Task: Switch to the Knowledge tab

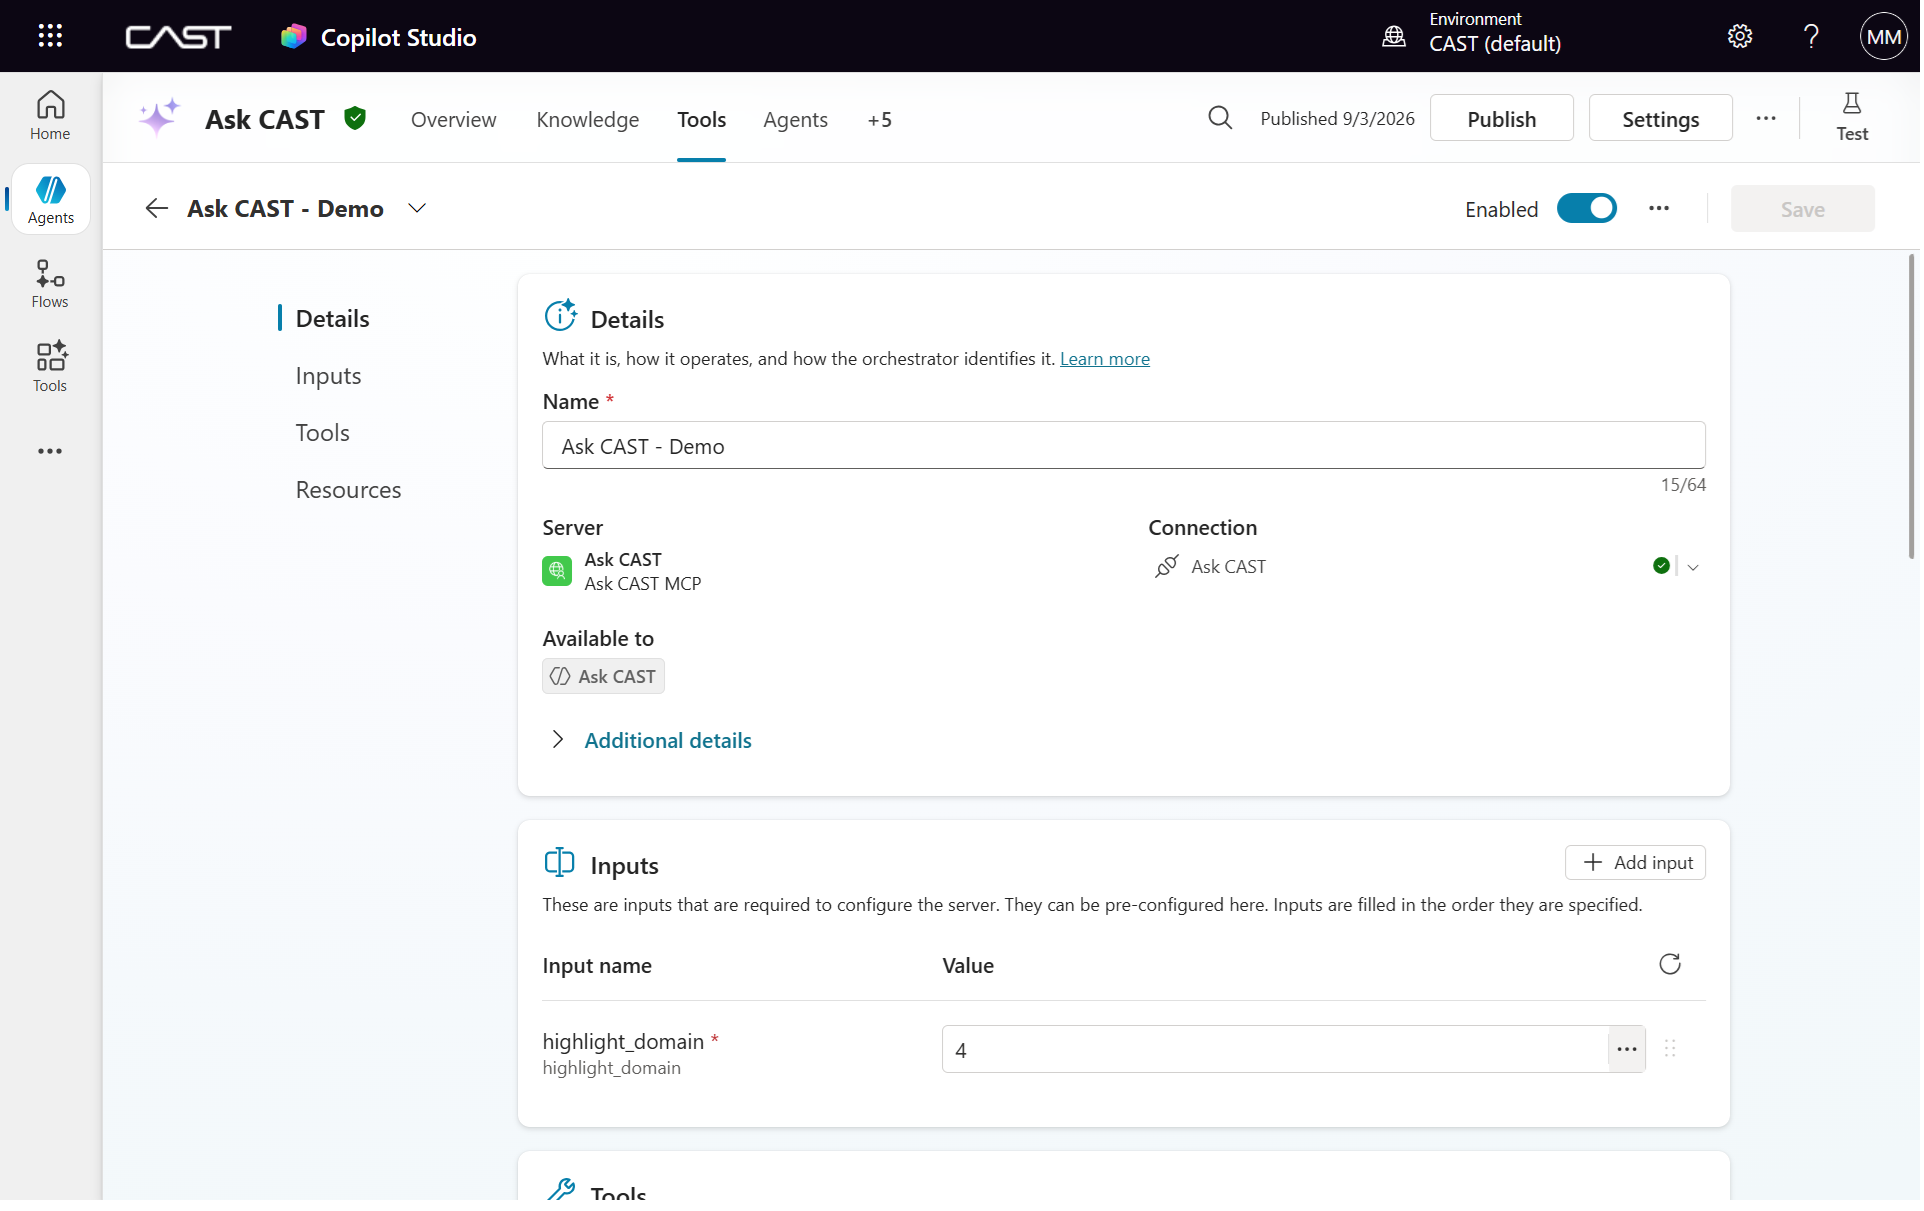Action: [588, 120]
